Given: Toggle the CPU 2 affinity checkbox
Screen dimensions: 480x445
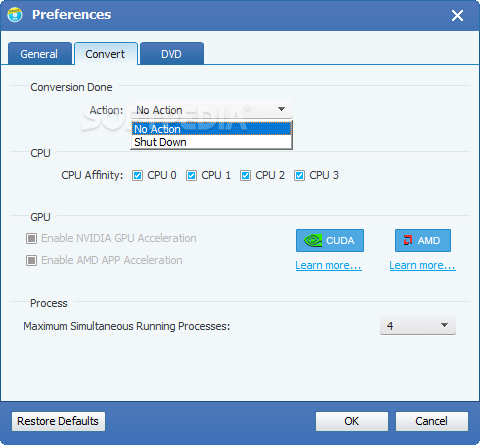Looking at the screenshot, I should pyautogui.click(x=245, y=175).
